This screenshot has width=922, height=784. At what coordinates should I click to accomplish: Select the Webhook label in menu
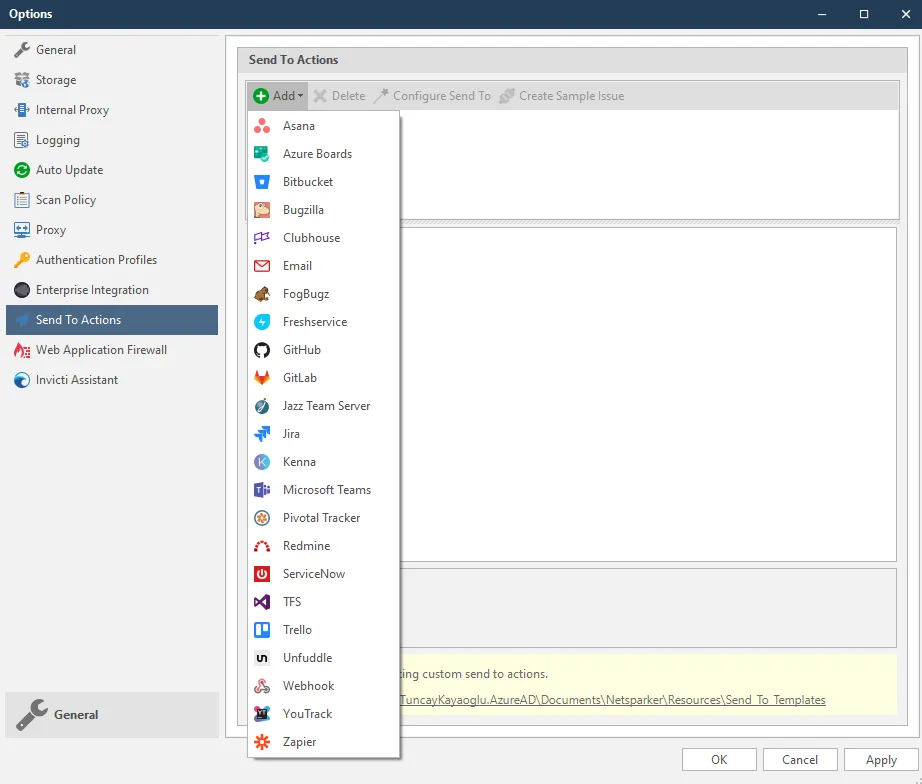tap(308, 686)
